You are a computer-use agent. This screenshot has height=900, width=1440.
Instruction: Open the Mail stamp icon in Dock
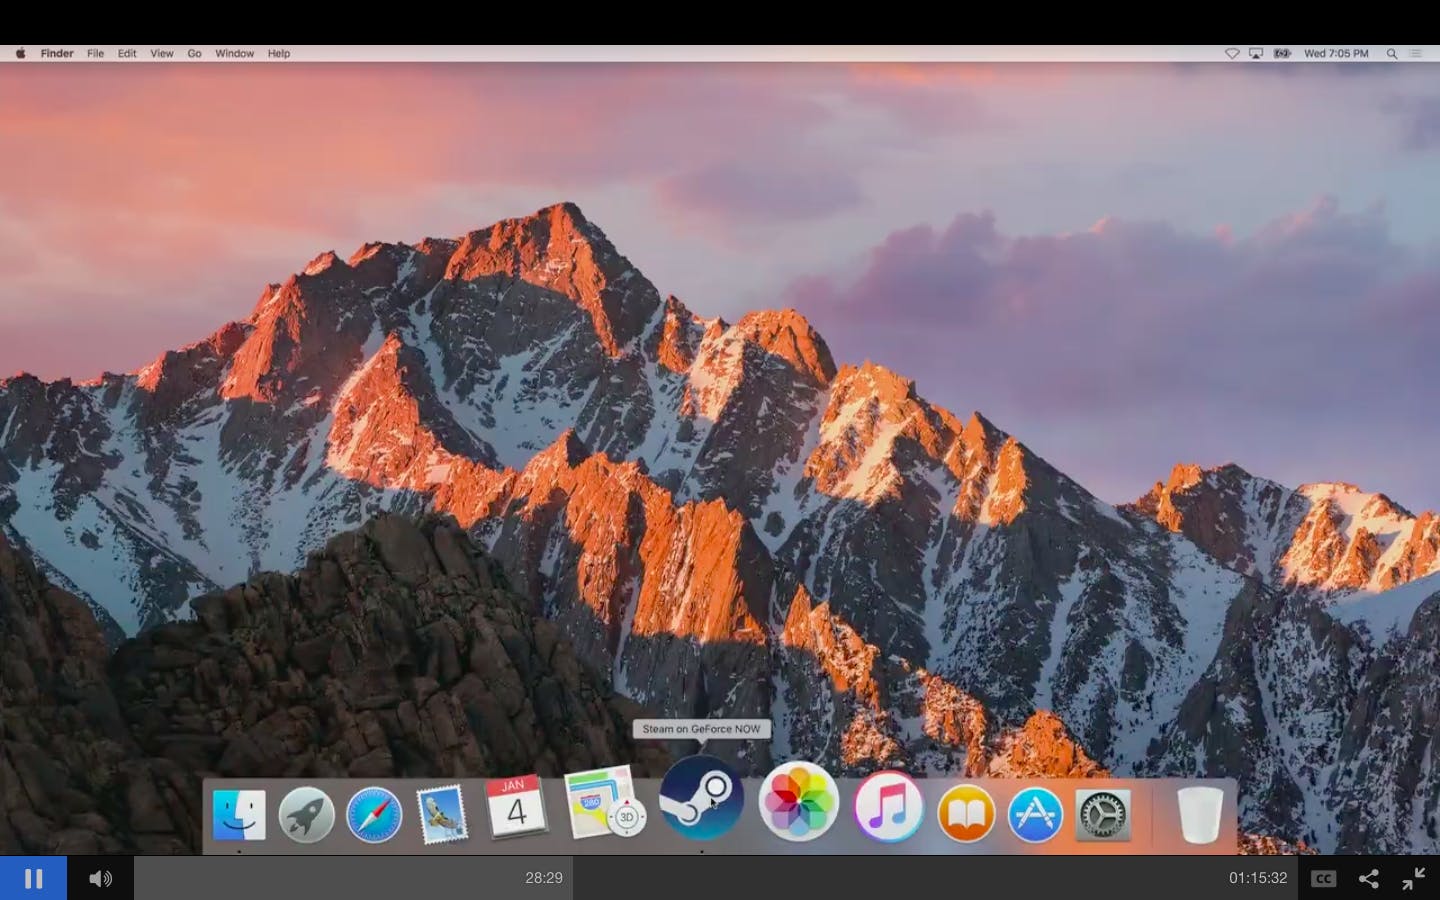tap(442, 813)
